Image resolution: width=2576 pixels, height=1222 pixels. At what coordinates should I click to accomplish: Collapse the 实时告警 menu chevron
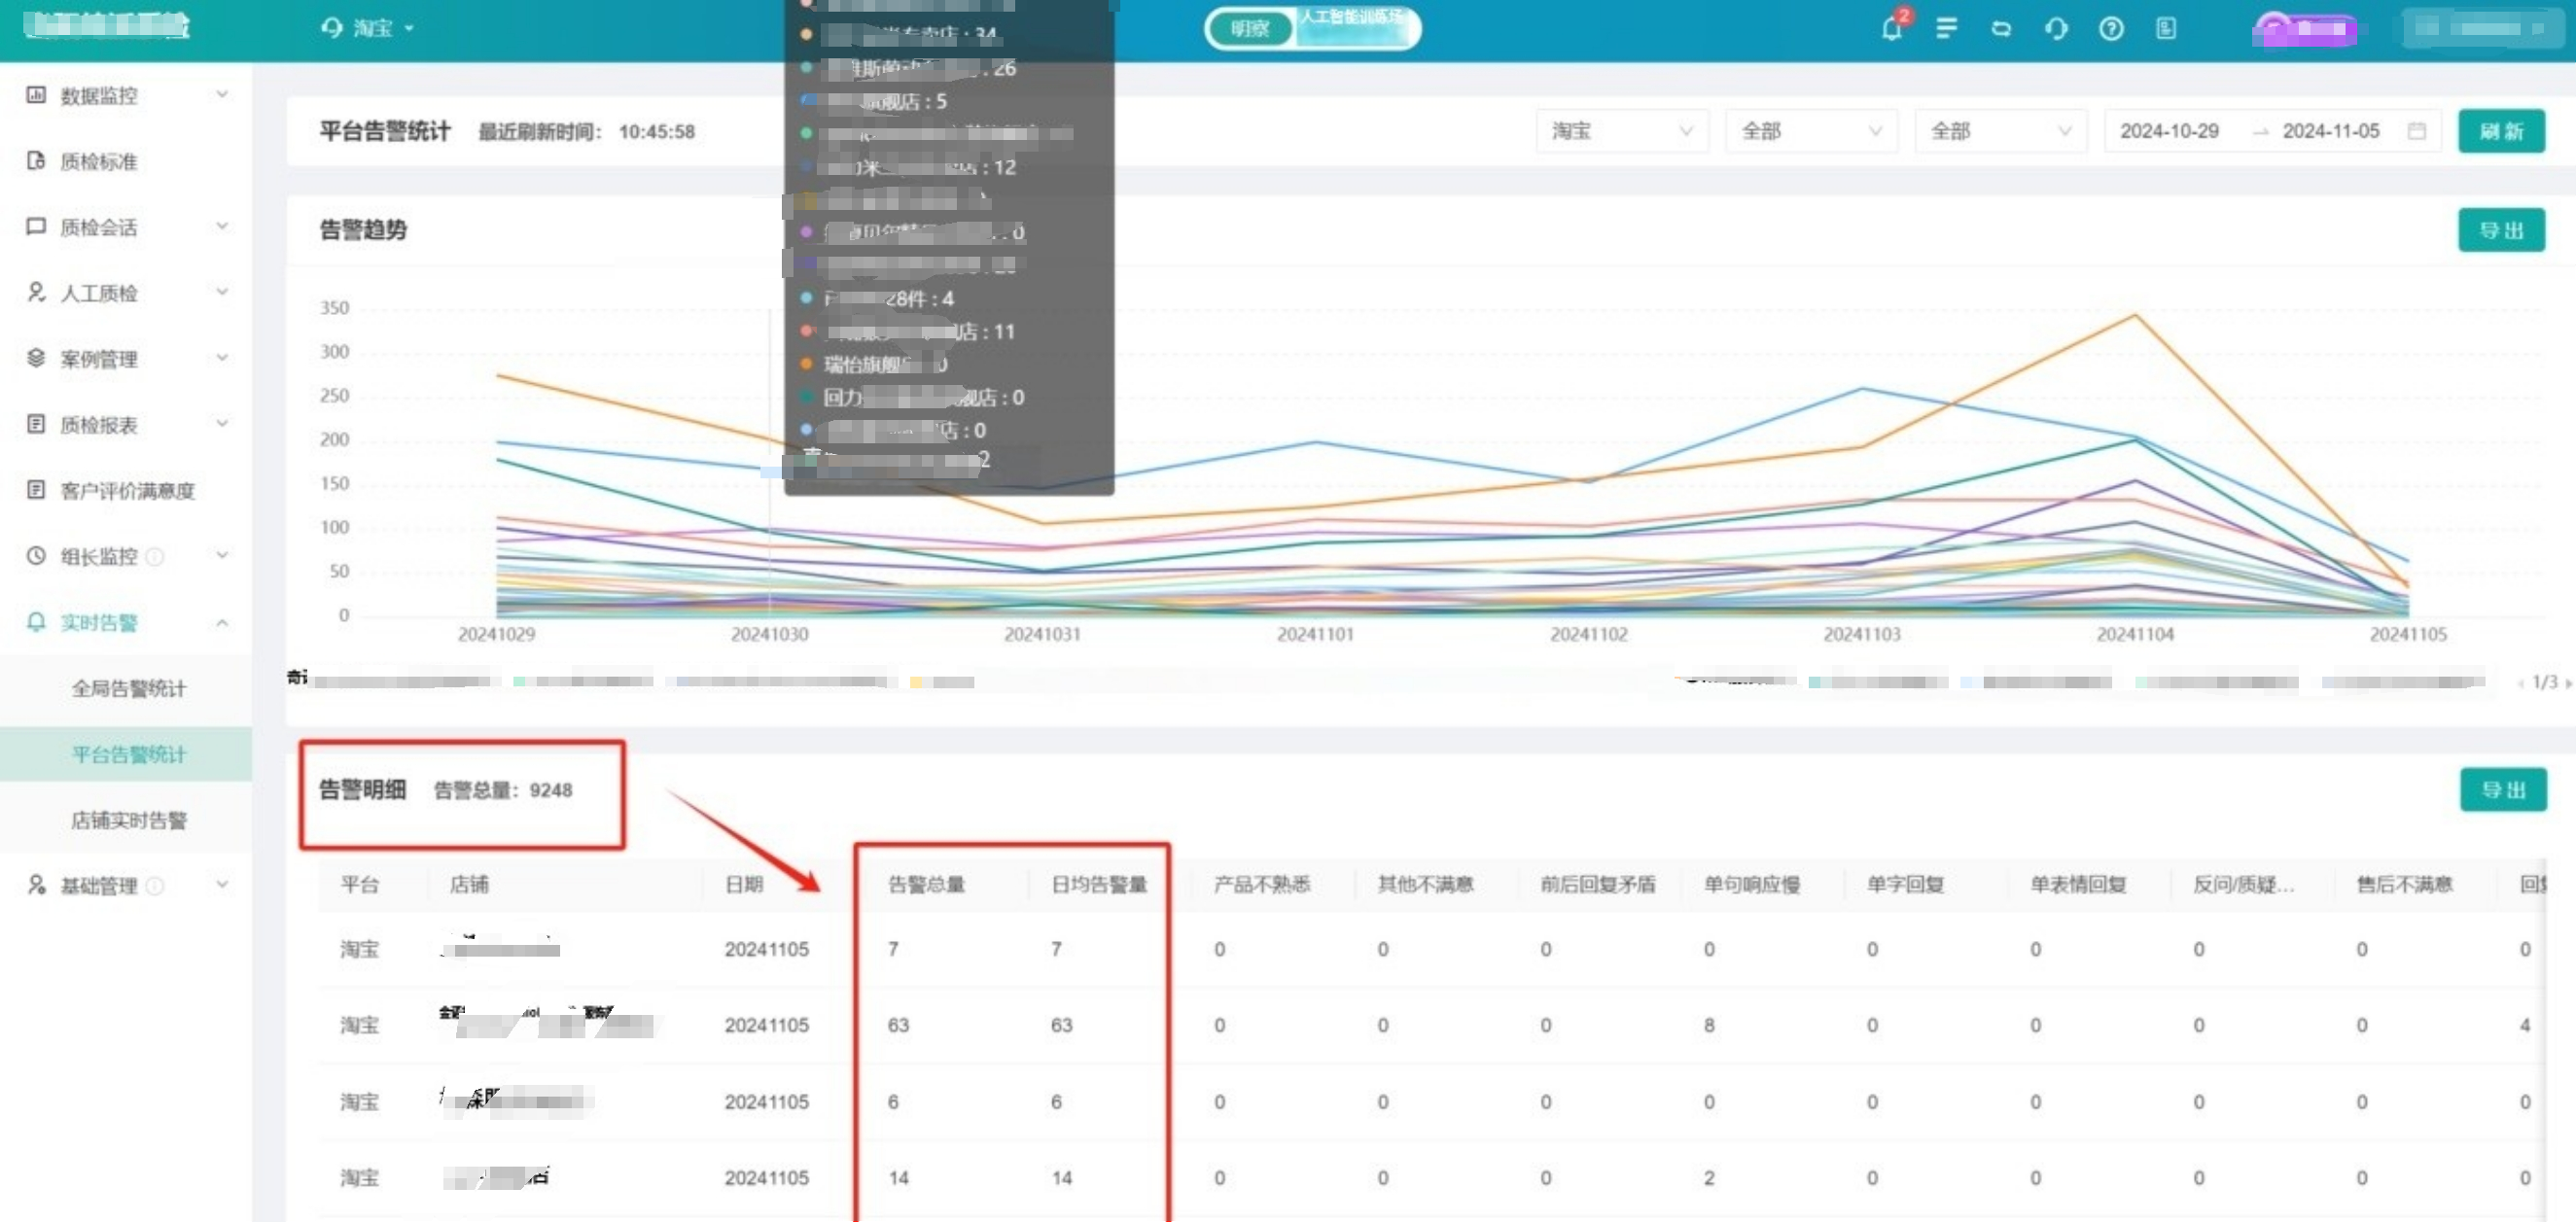pos(222,622)
